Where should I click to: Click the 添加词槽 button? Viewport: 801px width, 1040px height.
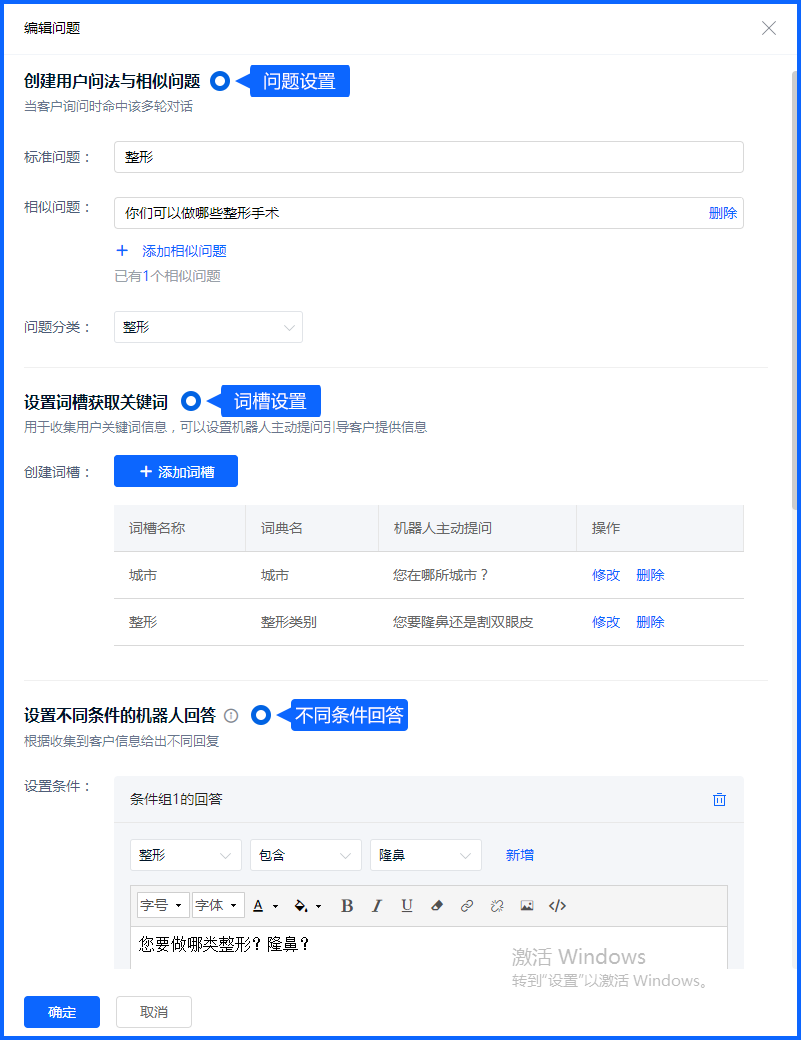pos(176,471)
